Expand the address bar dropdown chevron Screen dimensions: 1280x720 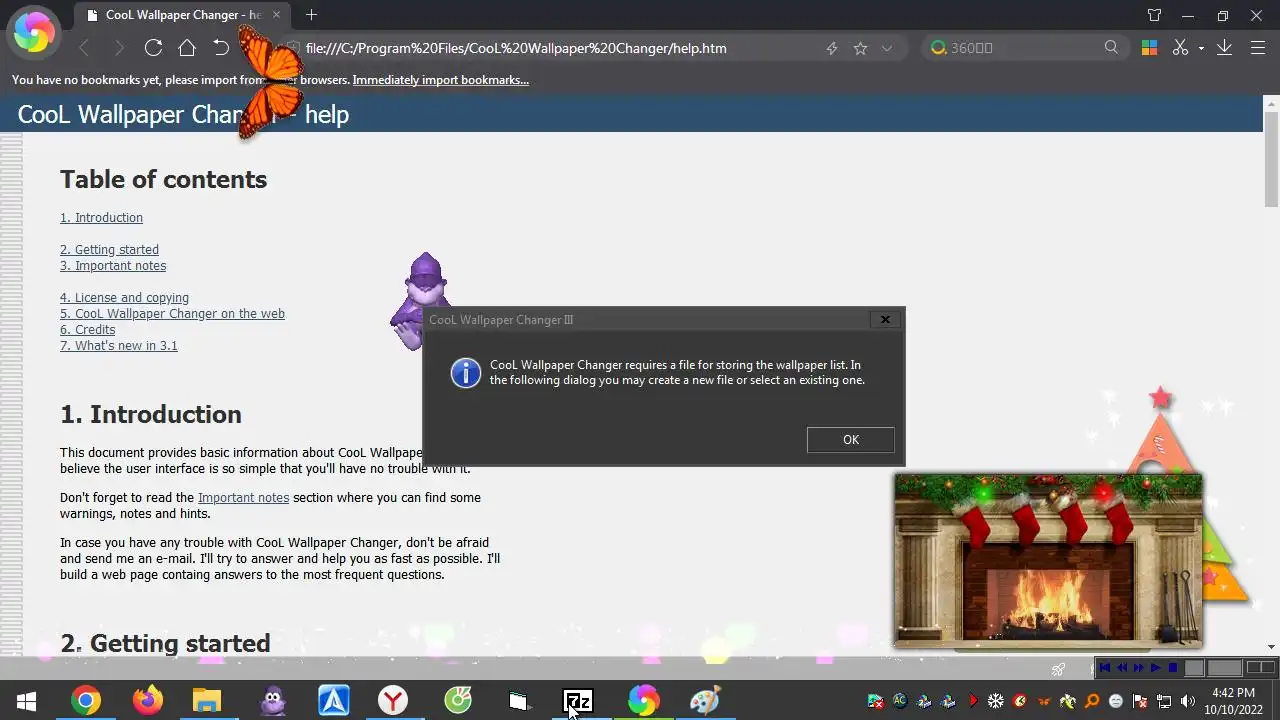point(886,48)
